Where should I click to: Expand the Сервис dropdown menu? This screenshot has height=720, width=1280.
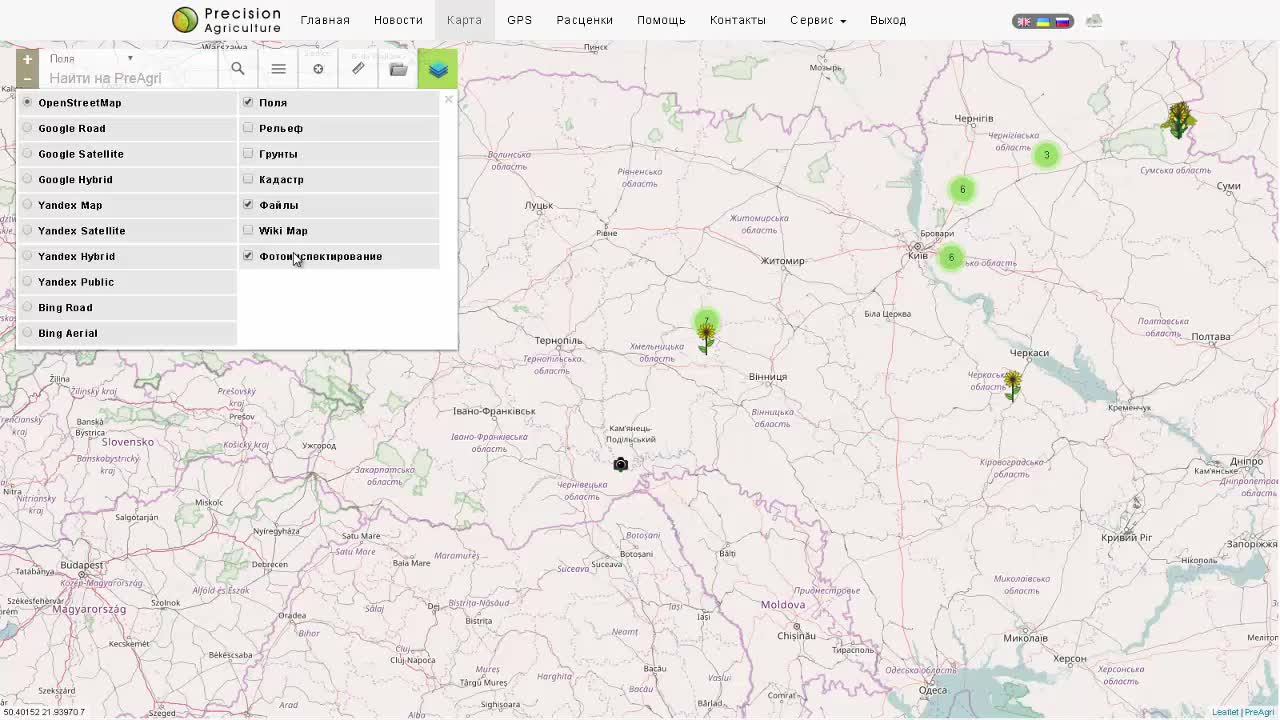point(818,20)
